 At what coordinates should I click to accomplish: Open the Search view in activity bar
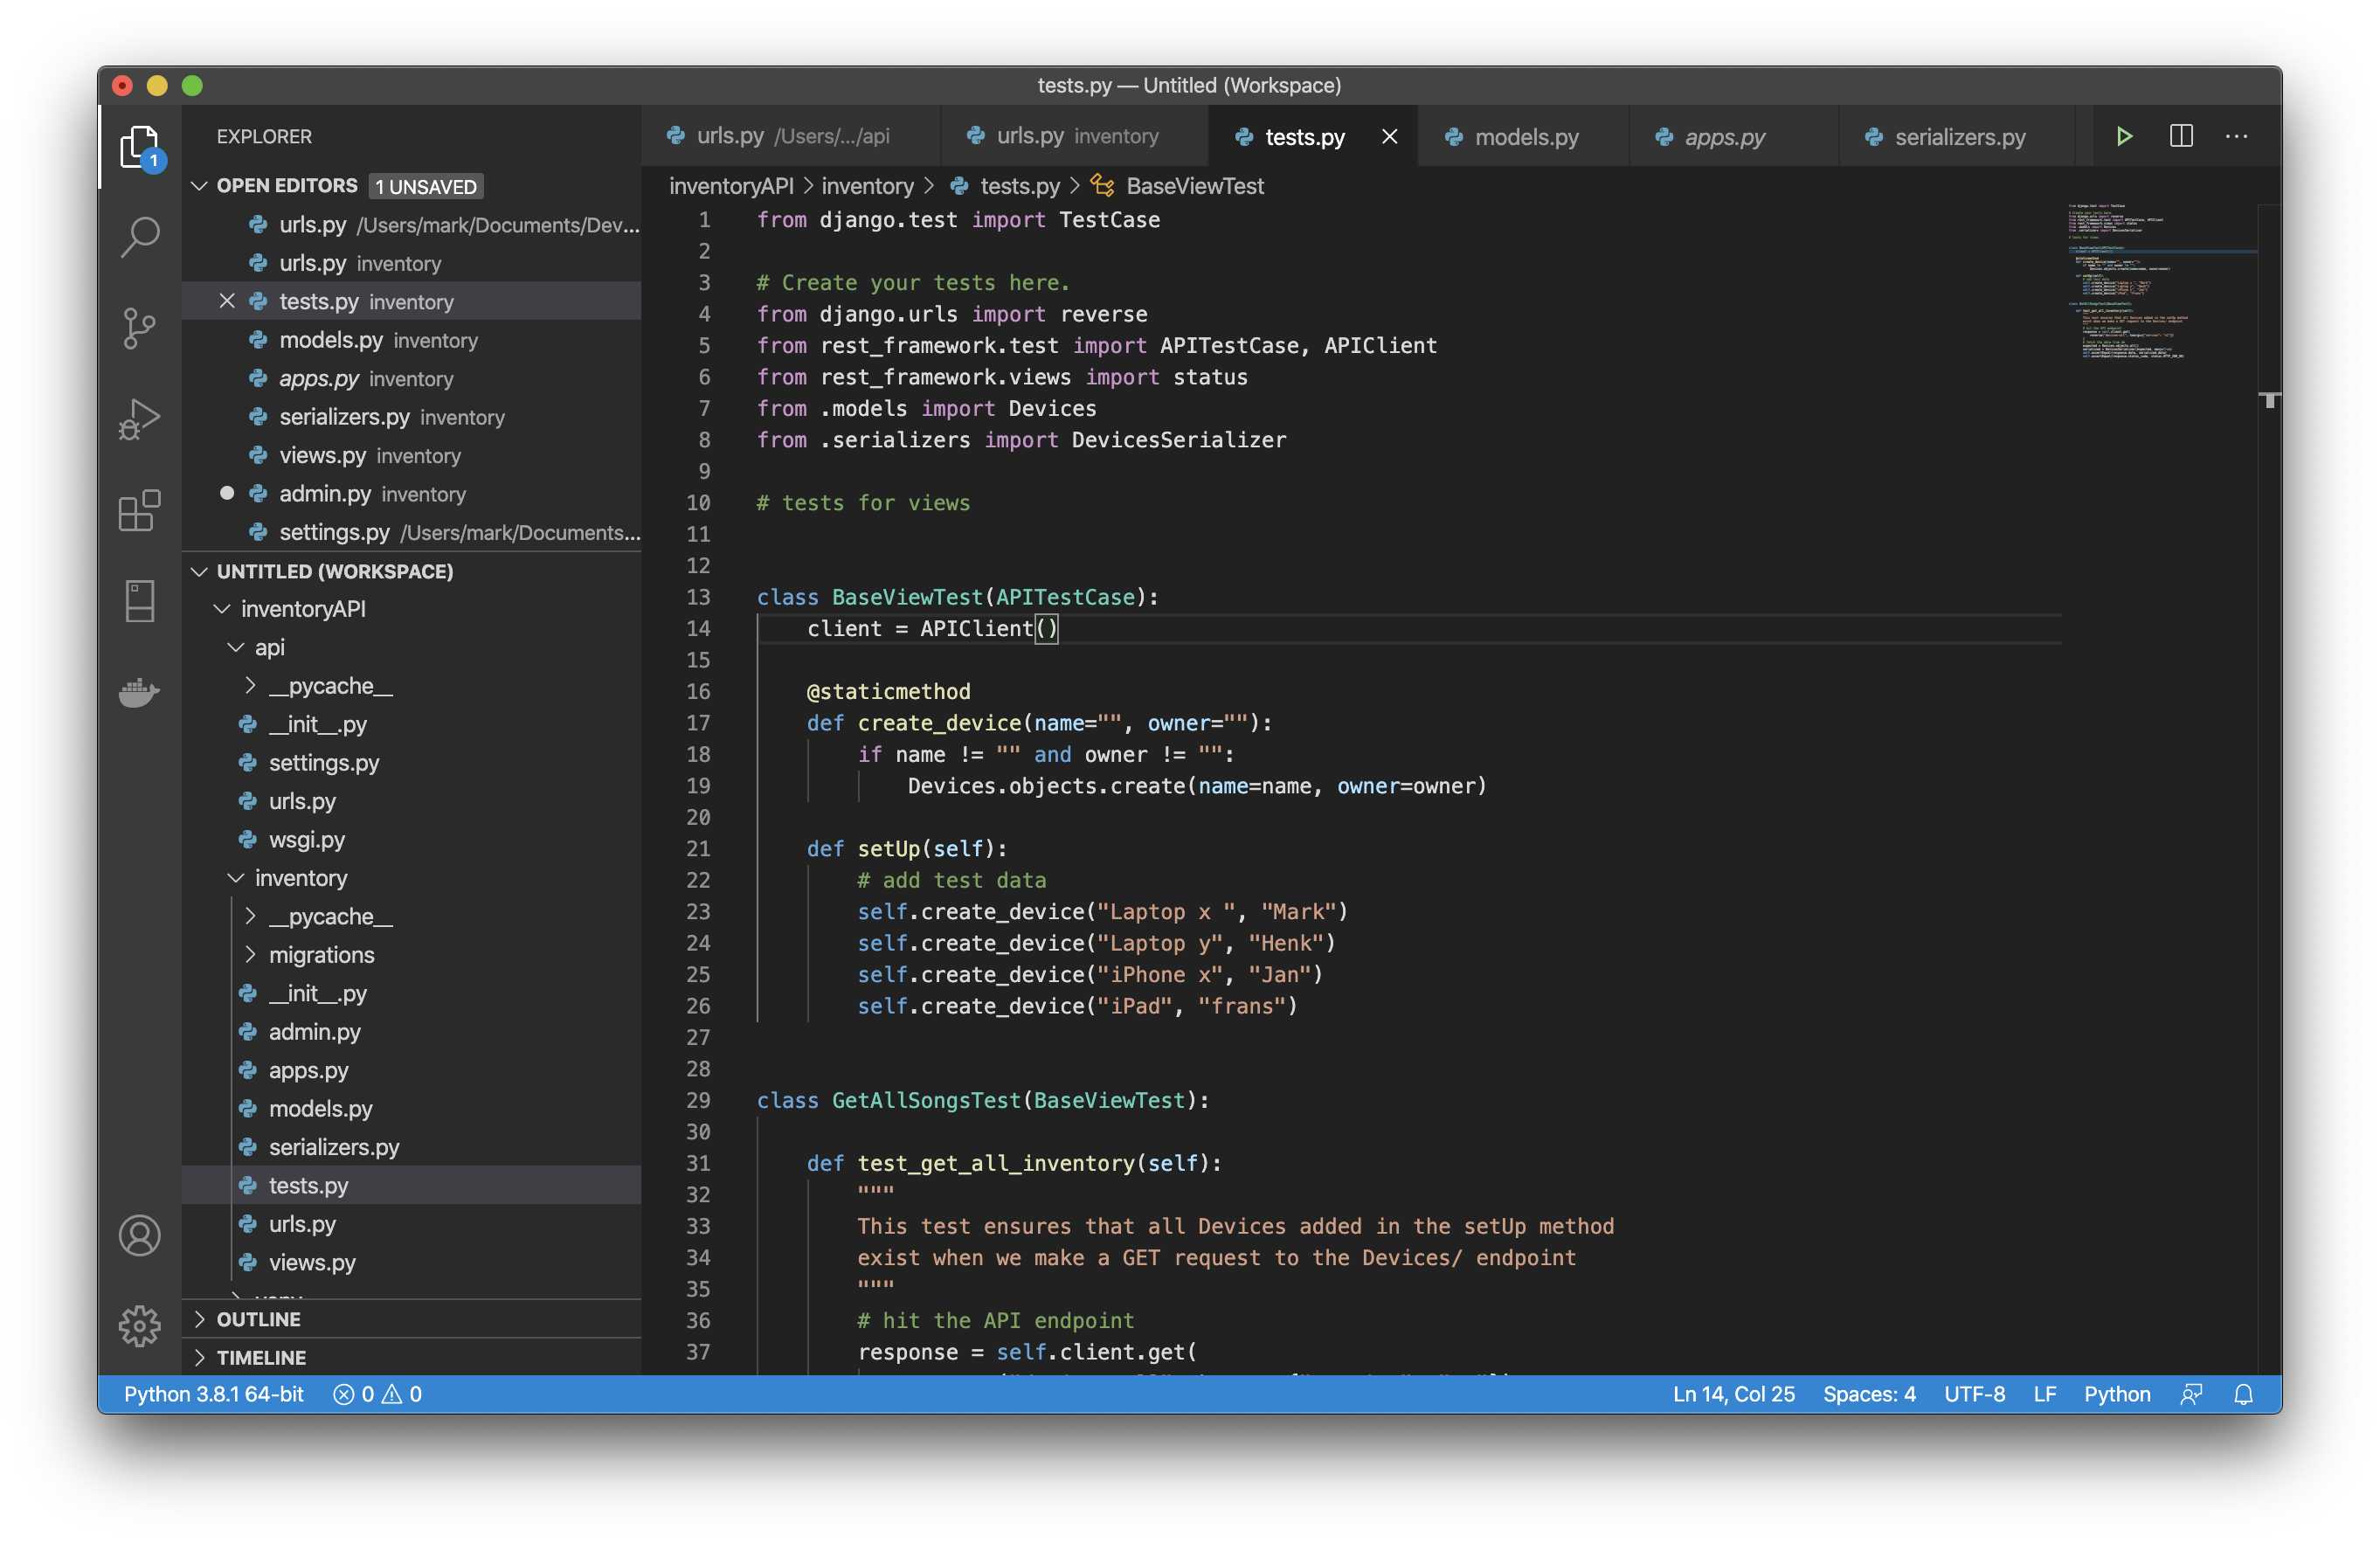(139, 237)
